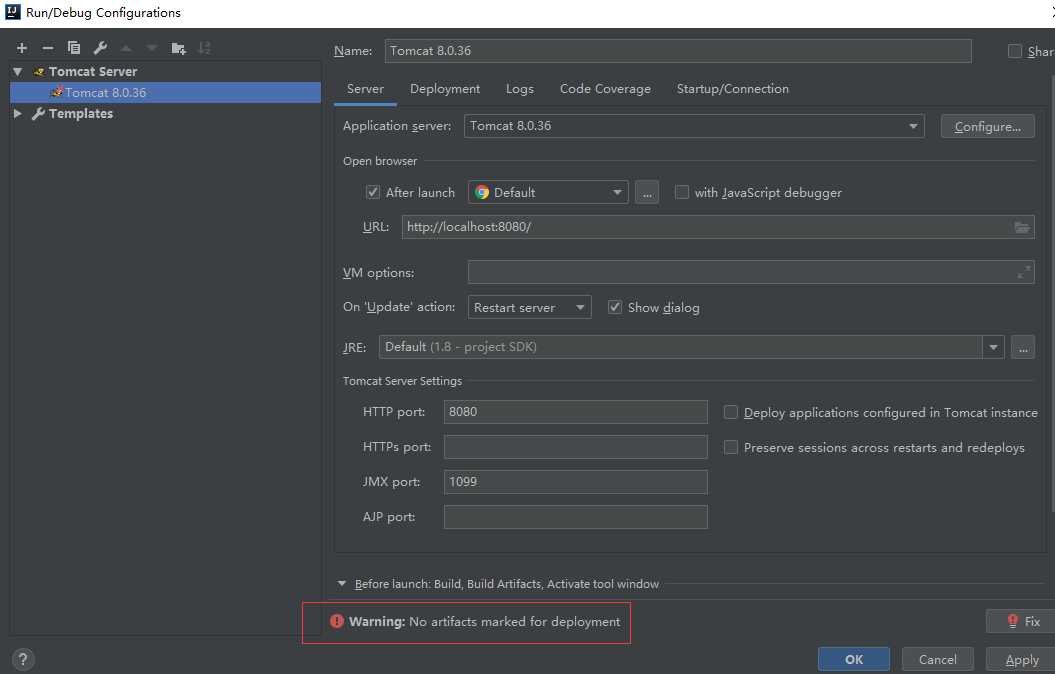The image size is (1055, 674).
Task: Switch to the Startup/Connection tab
Action: pyautogui.click(x=733, y=89)
